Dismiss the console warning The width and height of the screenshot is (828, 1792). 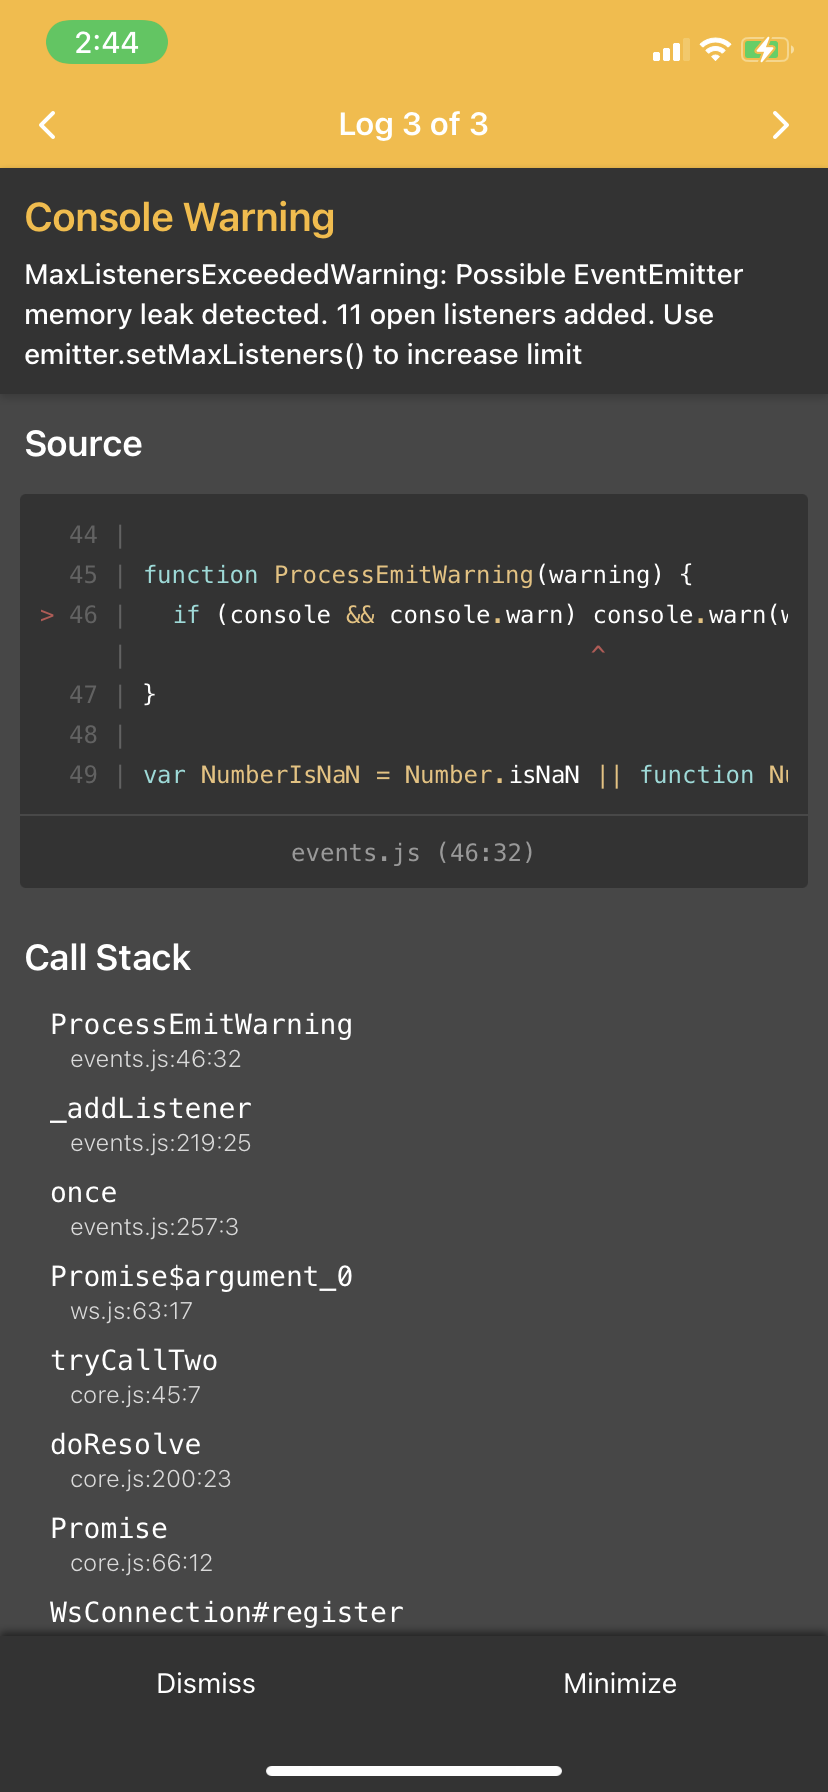(x=206, y=1683)
